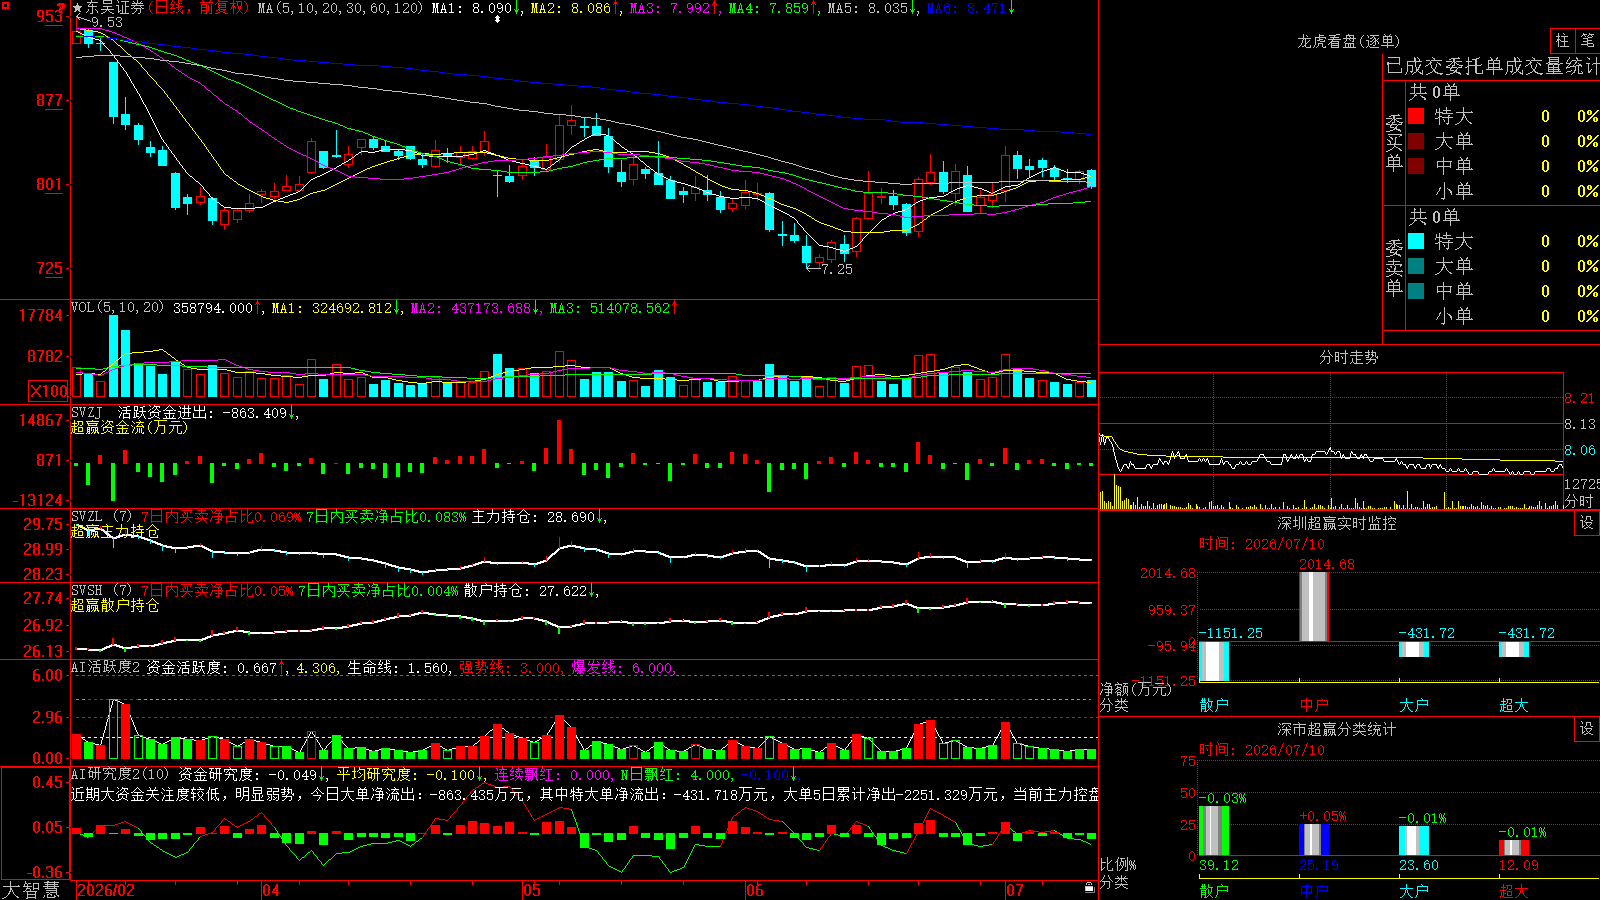This screenshot has width=1600, height=900.
Task: Click the 龙虎看盘(逐单) panel title
Action: [x=1348, y=41]
